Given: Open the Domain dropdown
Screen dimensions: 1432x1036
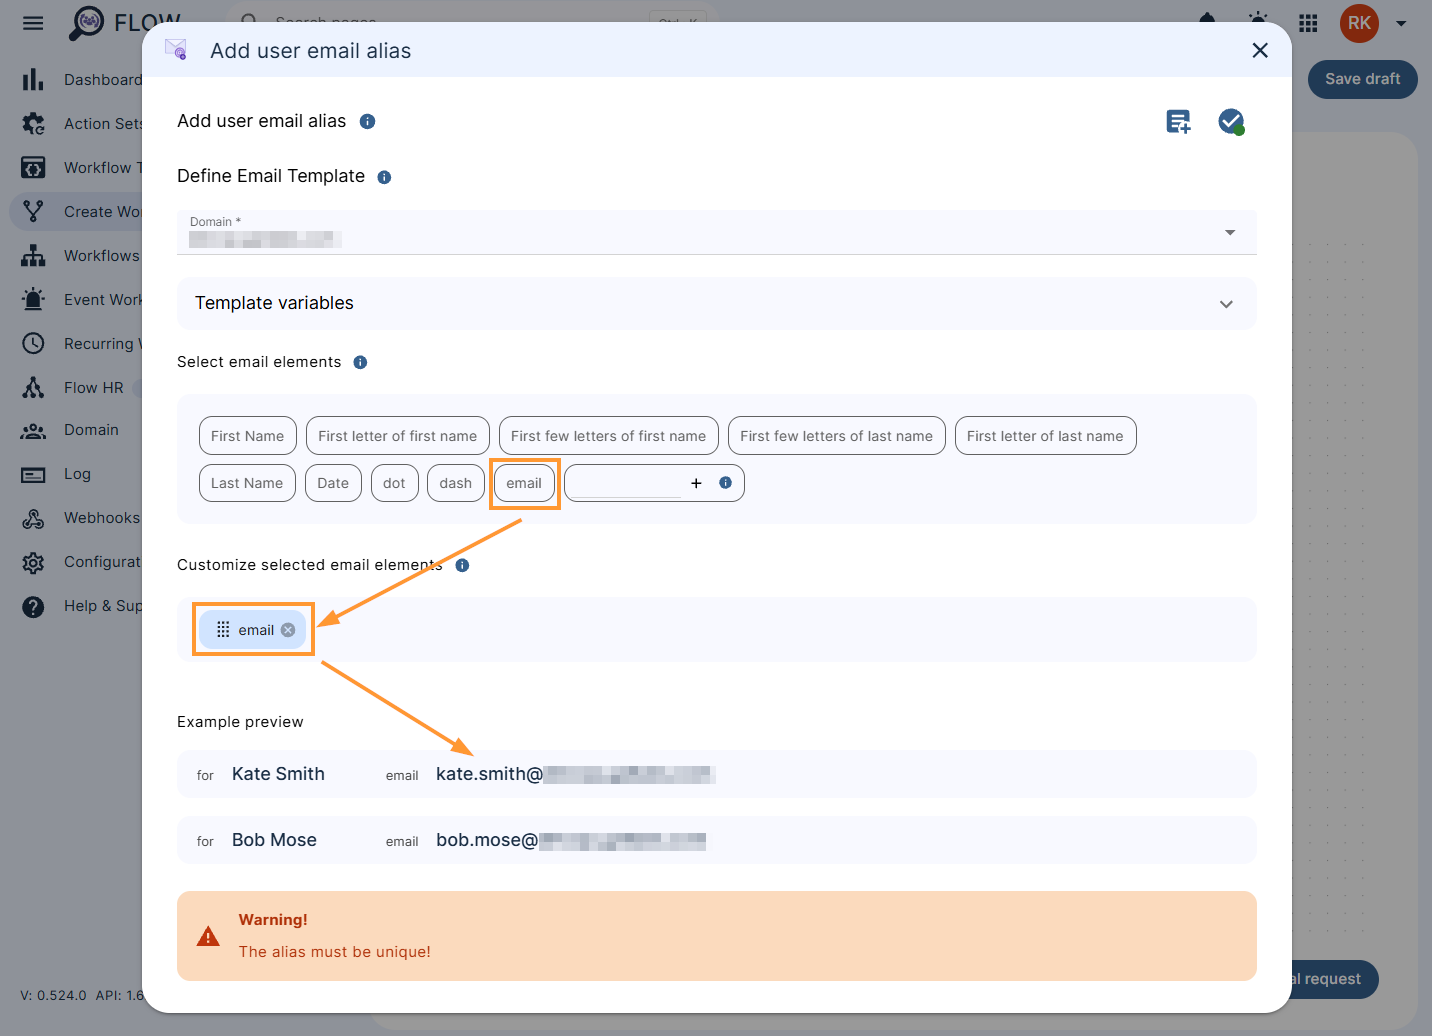Looking at the screenshot, I should tap(717, 232).
